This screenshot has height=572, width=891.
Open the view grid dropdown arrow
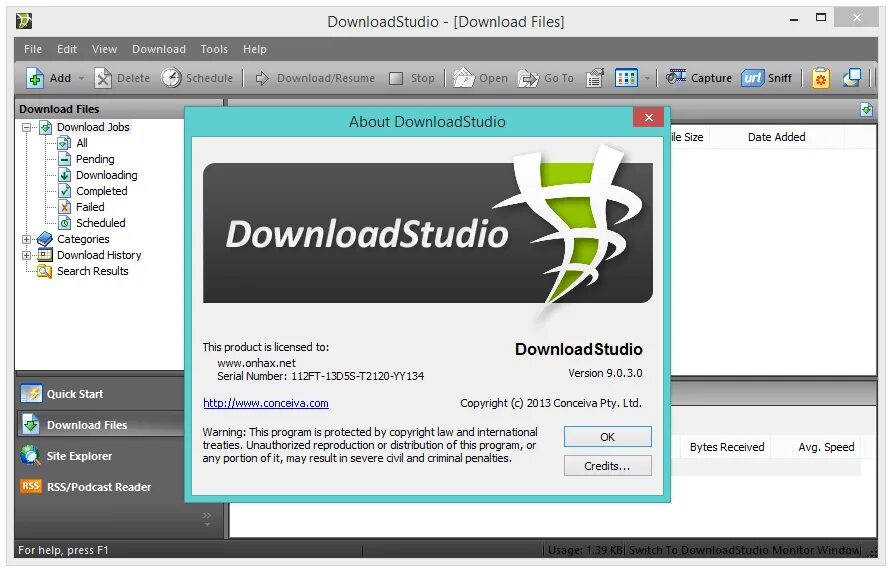[647, 78]
